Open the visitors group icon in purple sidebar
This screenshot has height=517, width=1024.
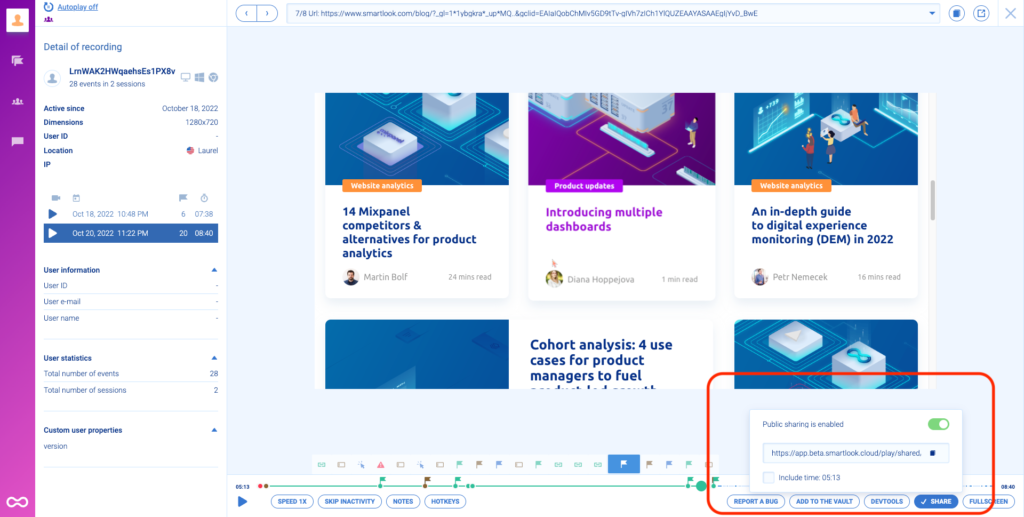pyautogui.click(x=18, y=102)
